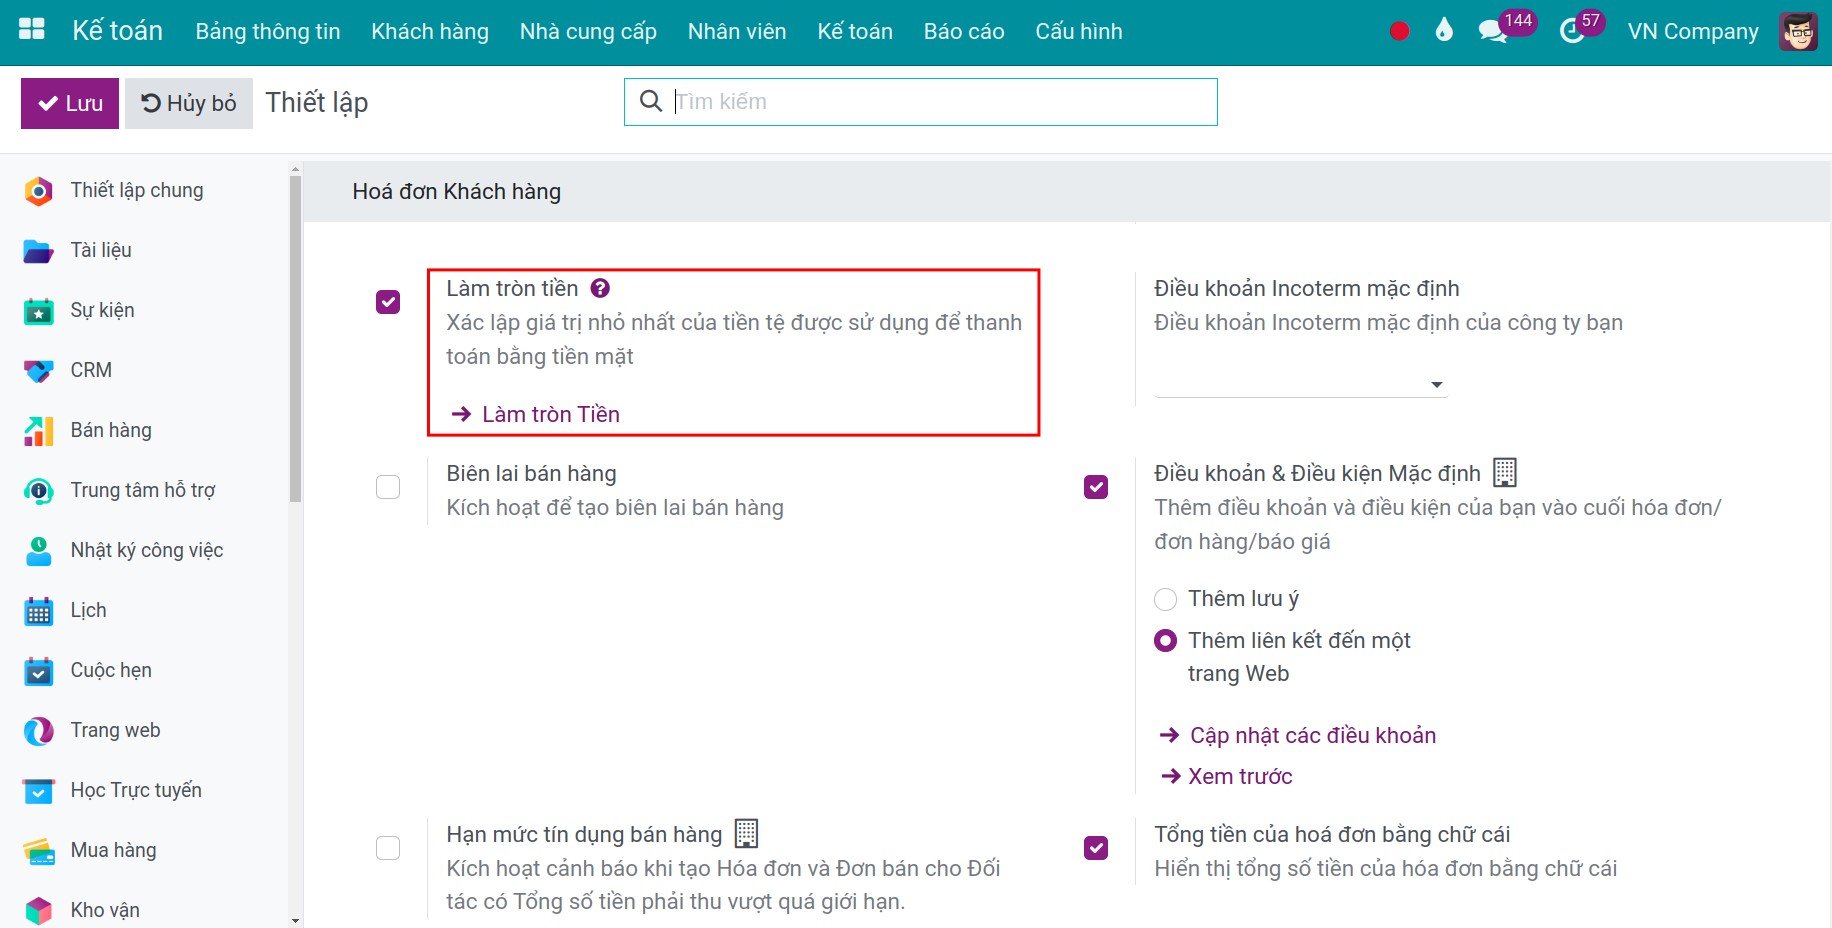
Task: Click the Sự kiện calendar star icon
Action: tap(38, 311)
